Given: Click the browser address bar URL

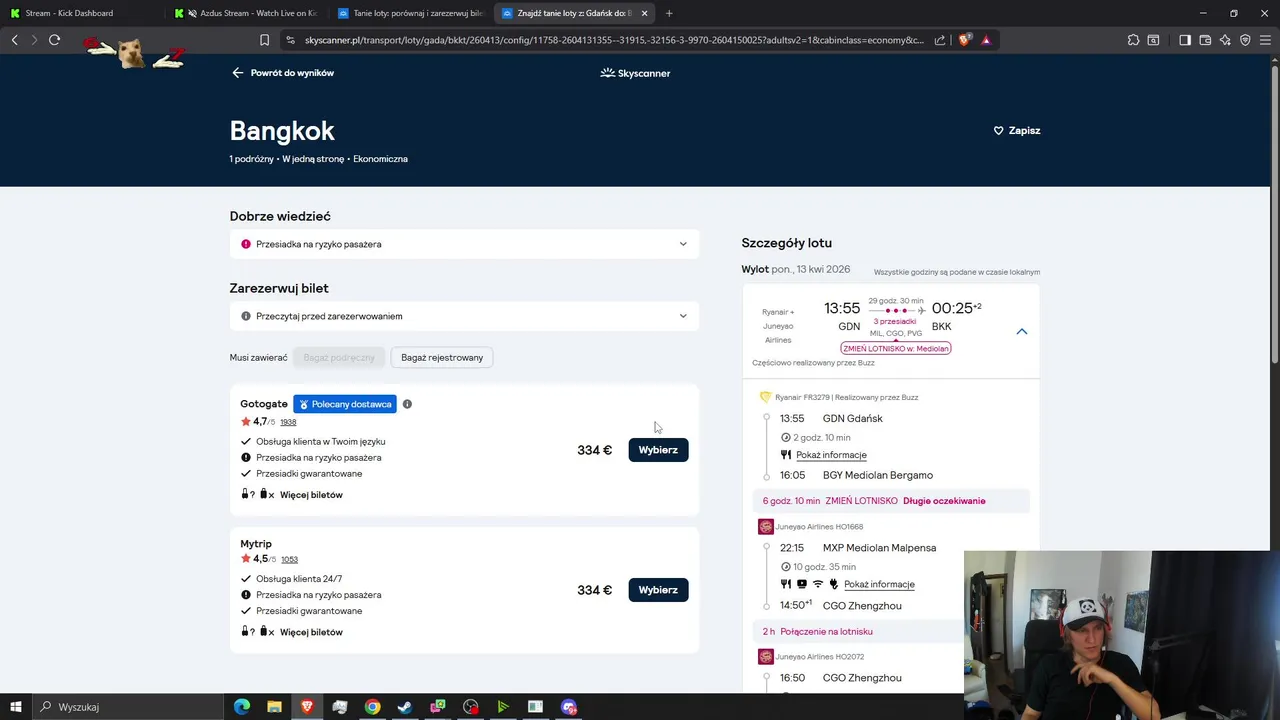Looking at the screenshot, I should (614, 40).
